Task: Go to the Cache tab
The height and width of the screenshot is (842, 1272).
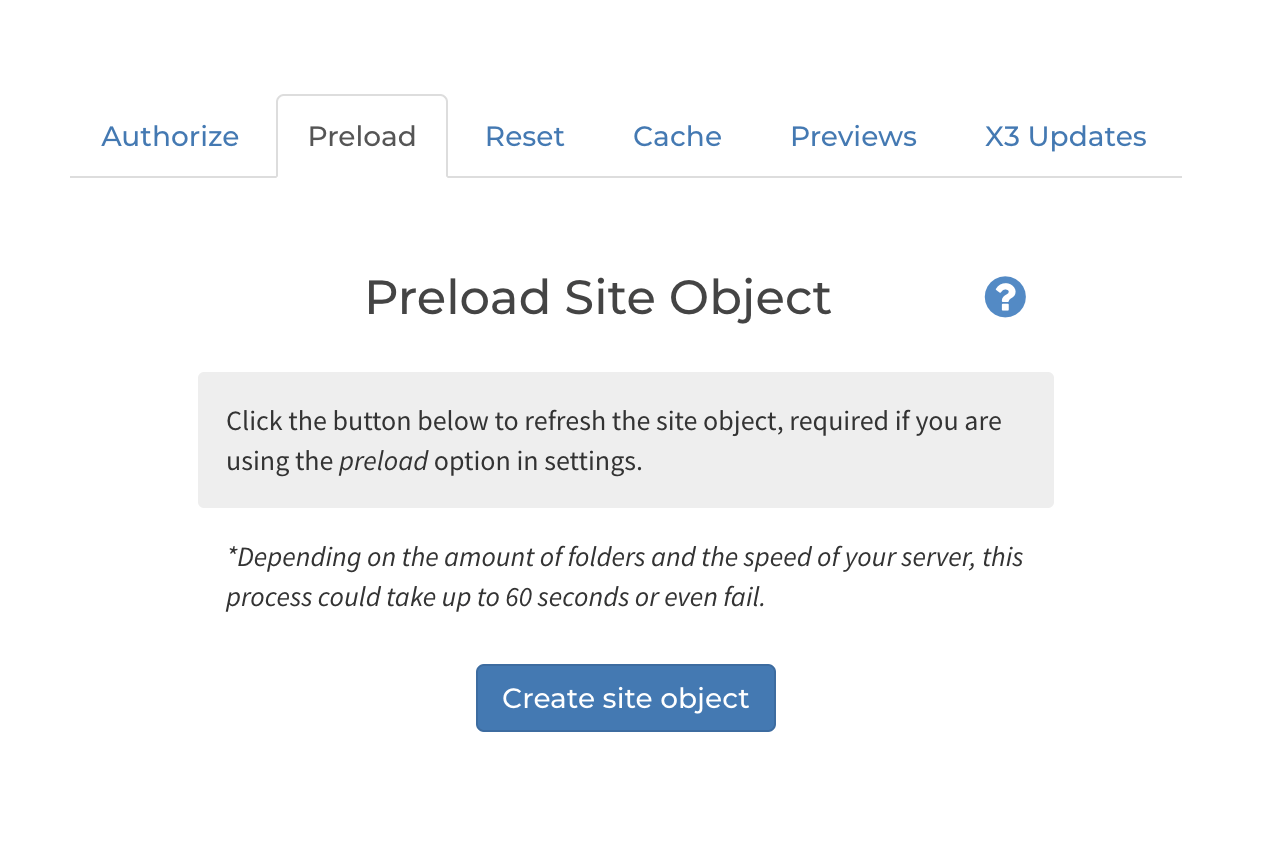Action: 677,136
